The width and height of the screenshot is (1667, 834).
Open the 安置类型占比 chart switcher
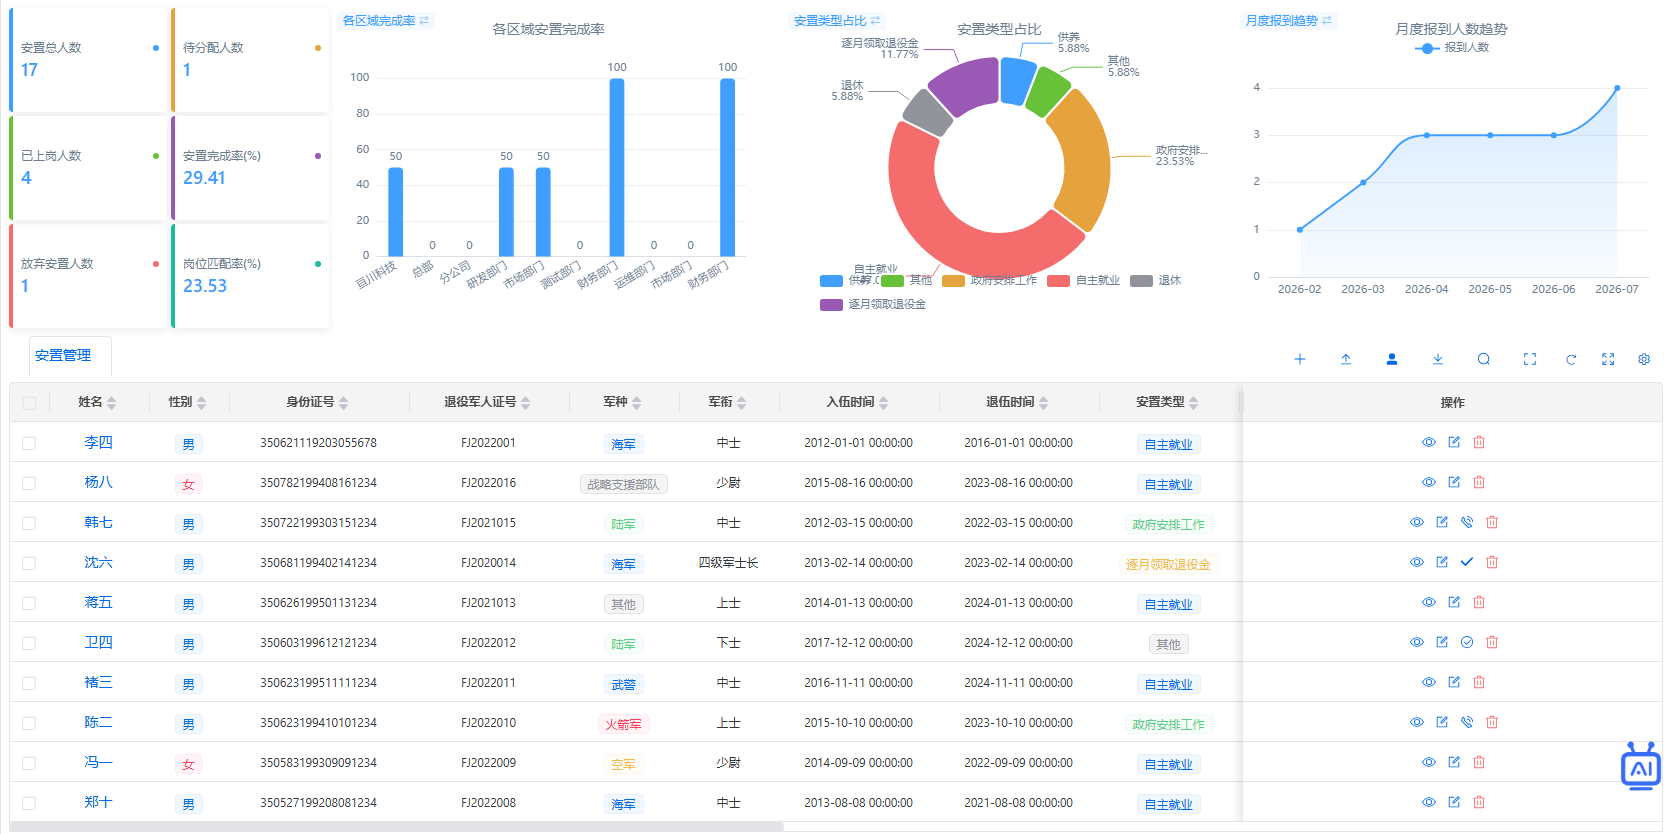[837, 20]
